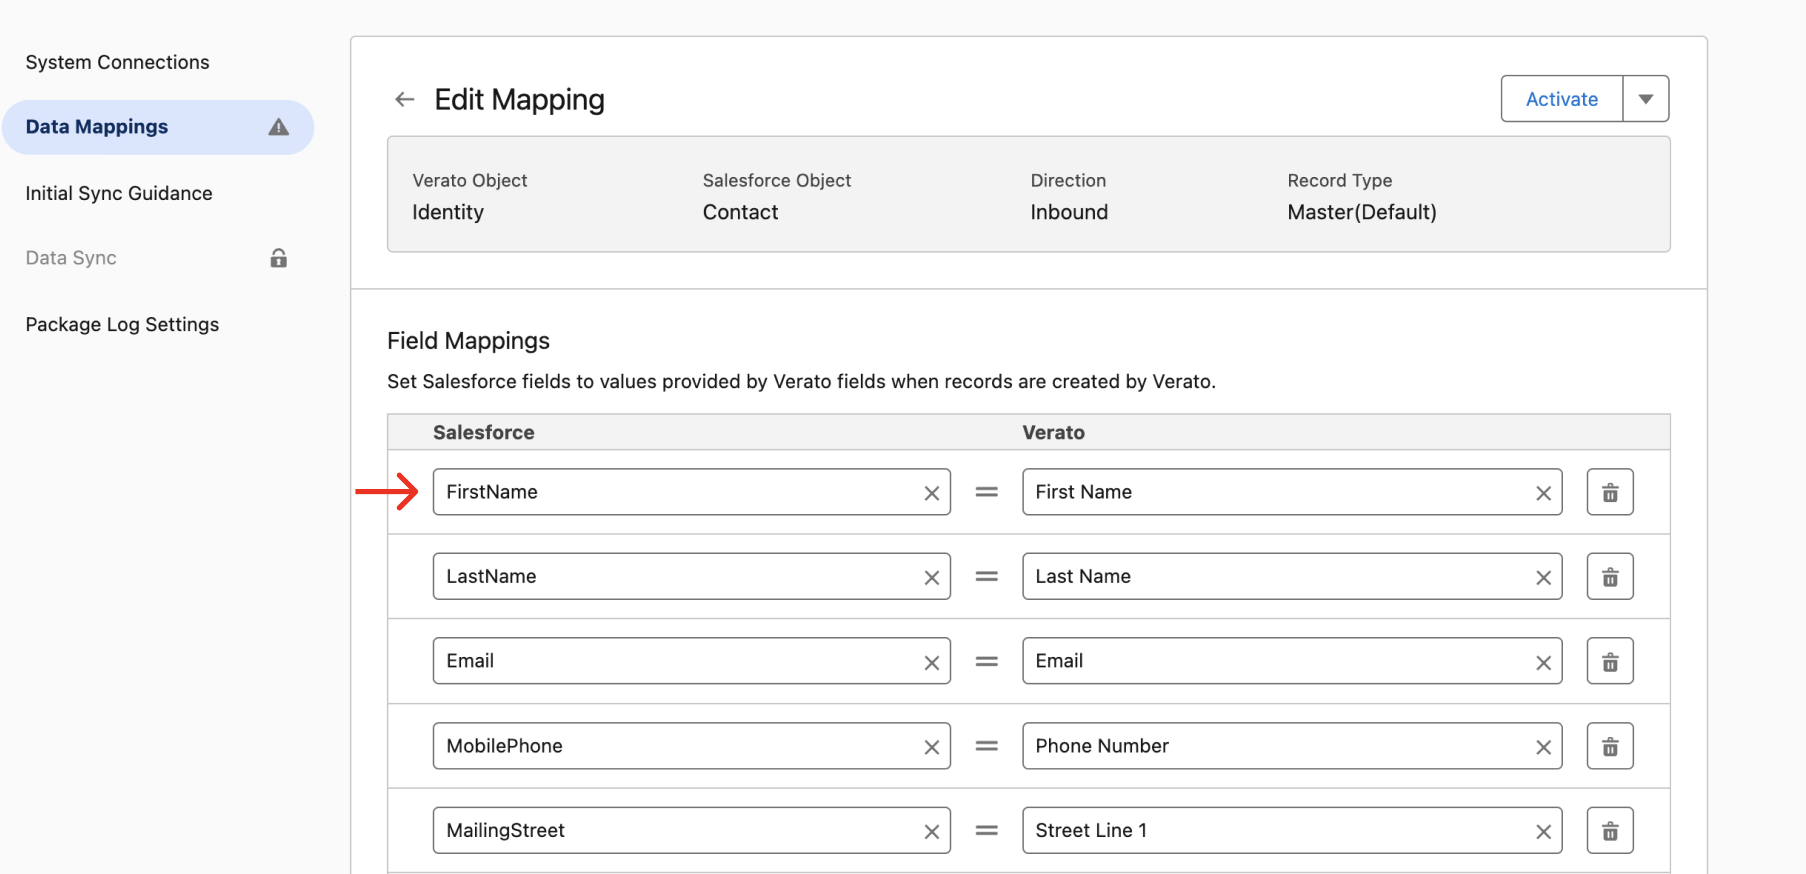
Task: Click the Activate button
Action: [x=1562, y=99]
